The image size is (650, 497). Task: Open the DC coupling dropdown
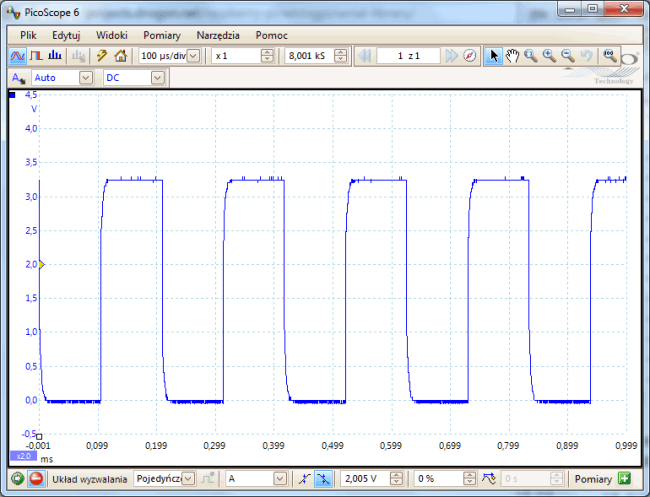pos(156,77)
